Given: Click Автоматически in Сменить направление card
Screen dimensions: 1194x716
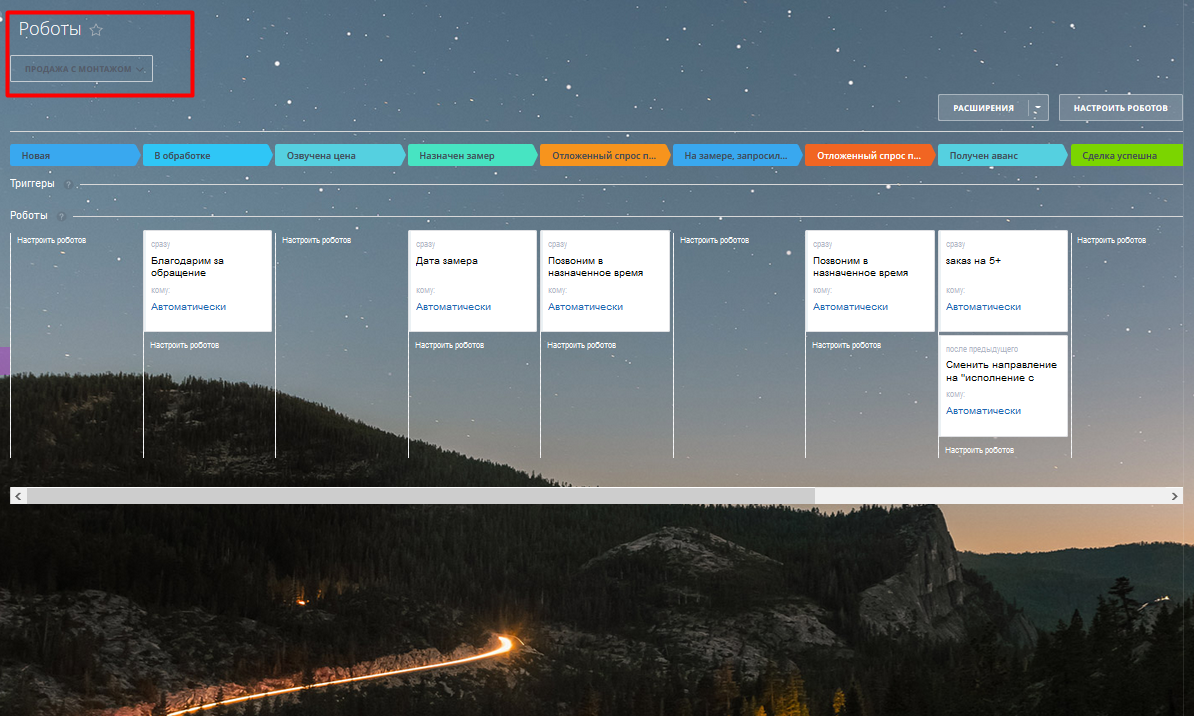Looking at the screenshot, I should click(x=983, y=411).
